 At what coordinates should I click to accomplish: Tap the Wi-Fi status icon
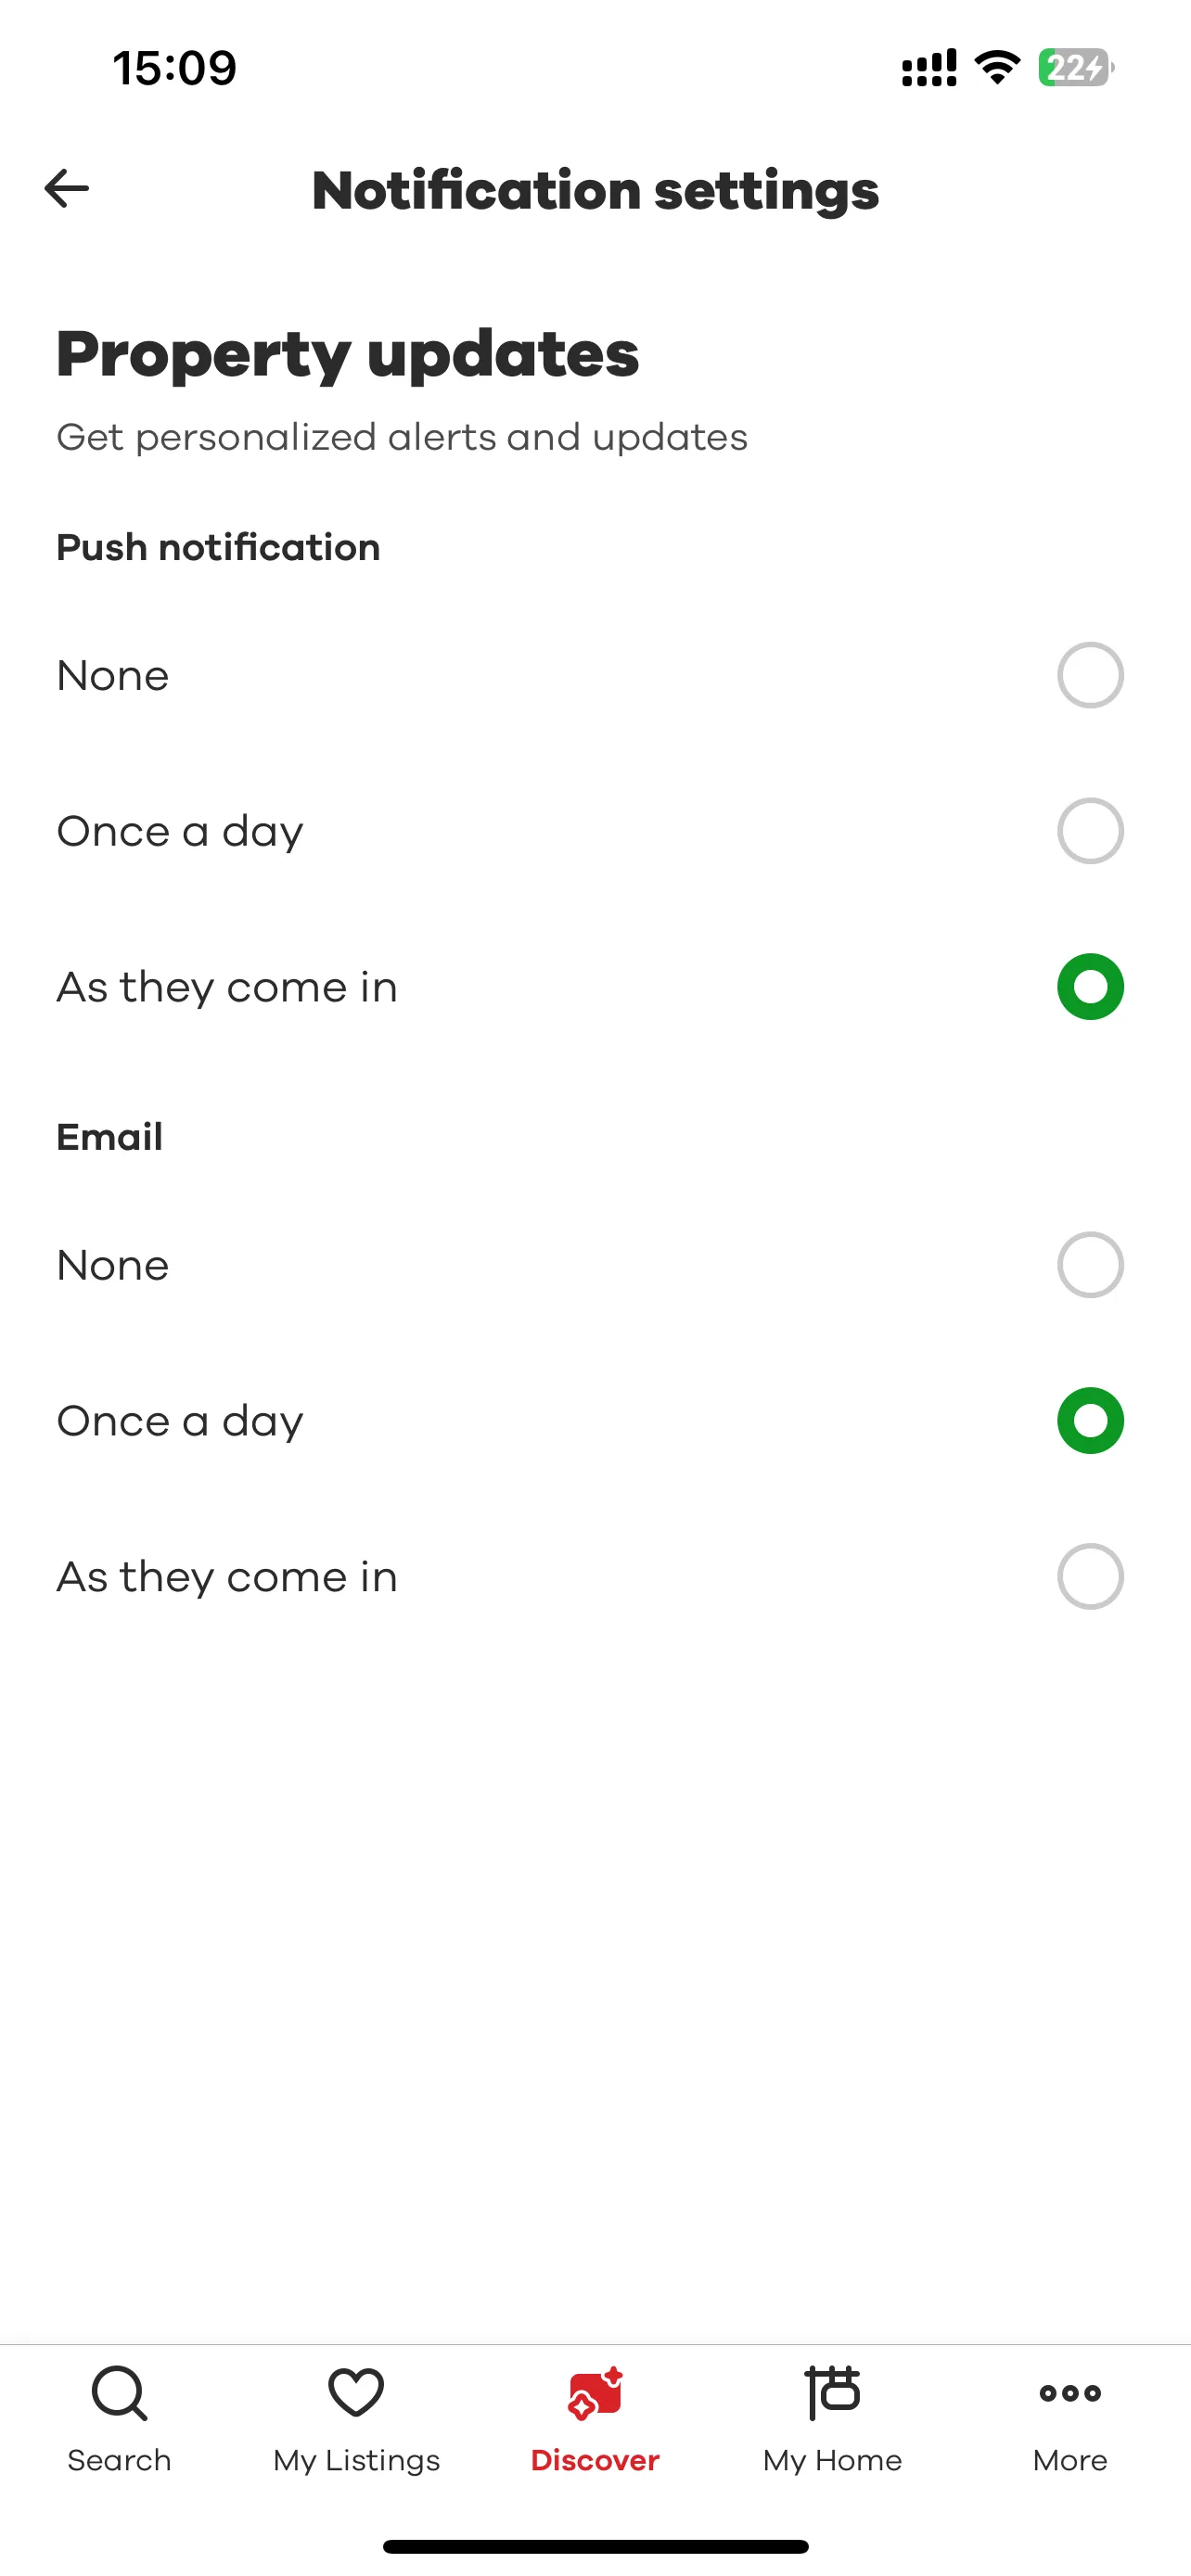pyautogui.click(x=997, y=67)
